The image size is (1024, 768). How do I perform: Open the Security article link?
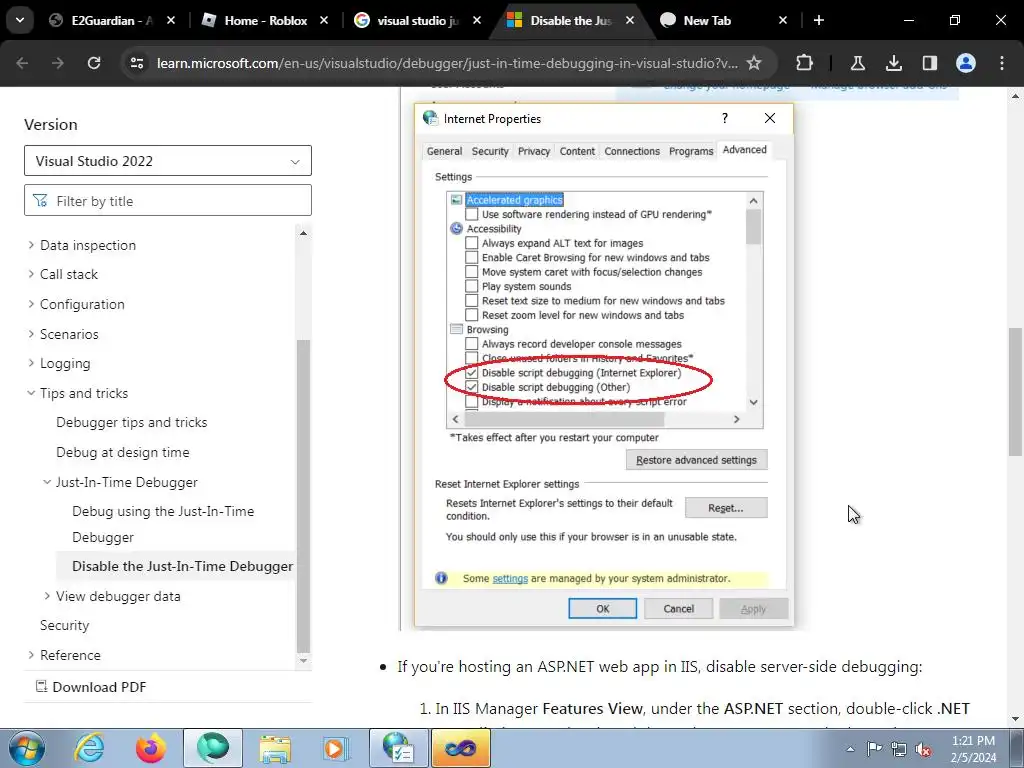[x=64, y=625]
